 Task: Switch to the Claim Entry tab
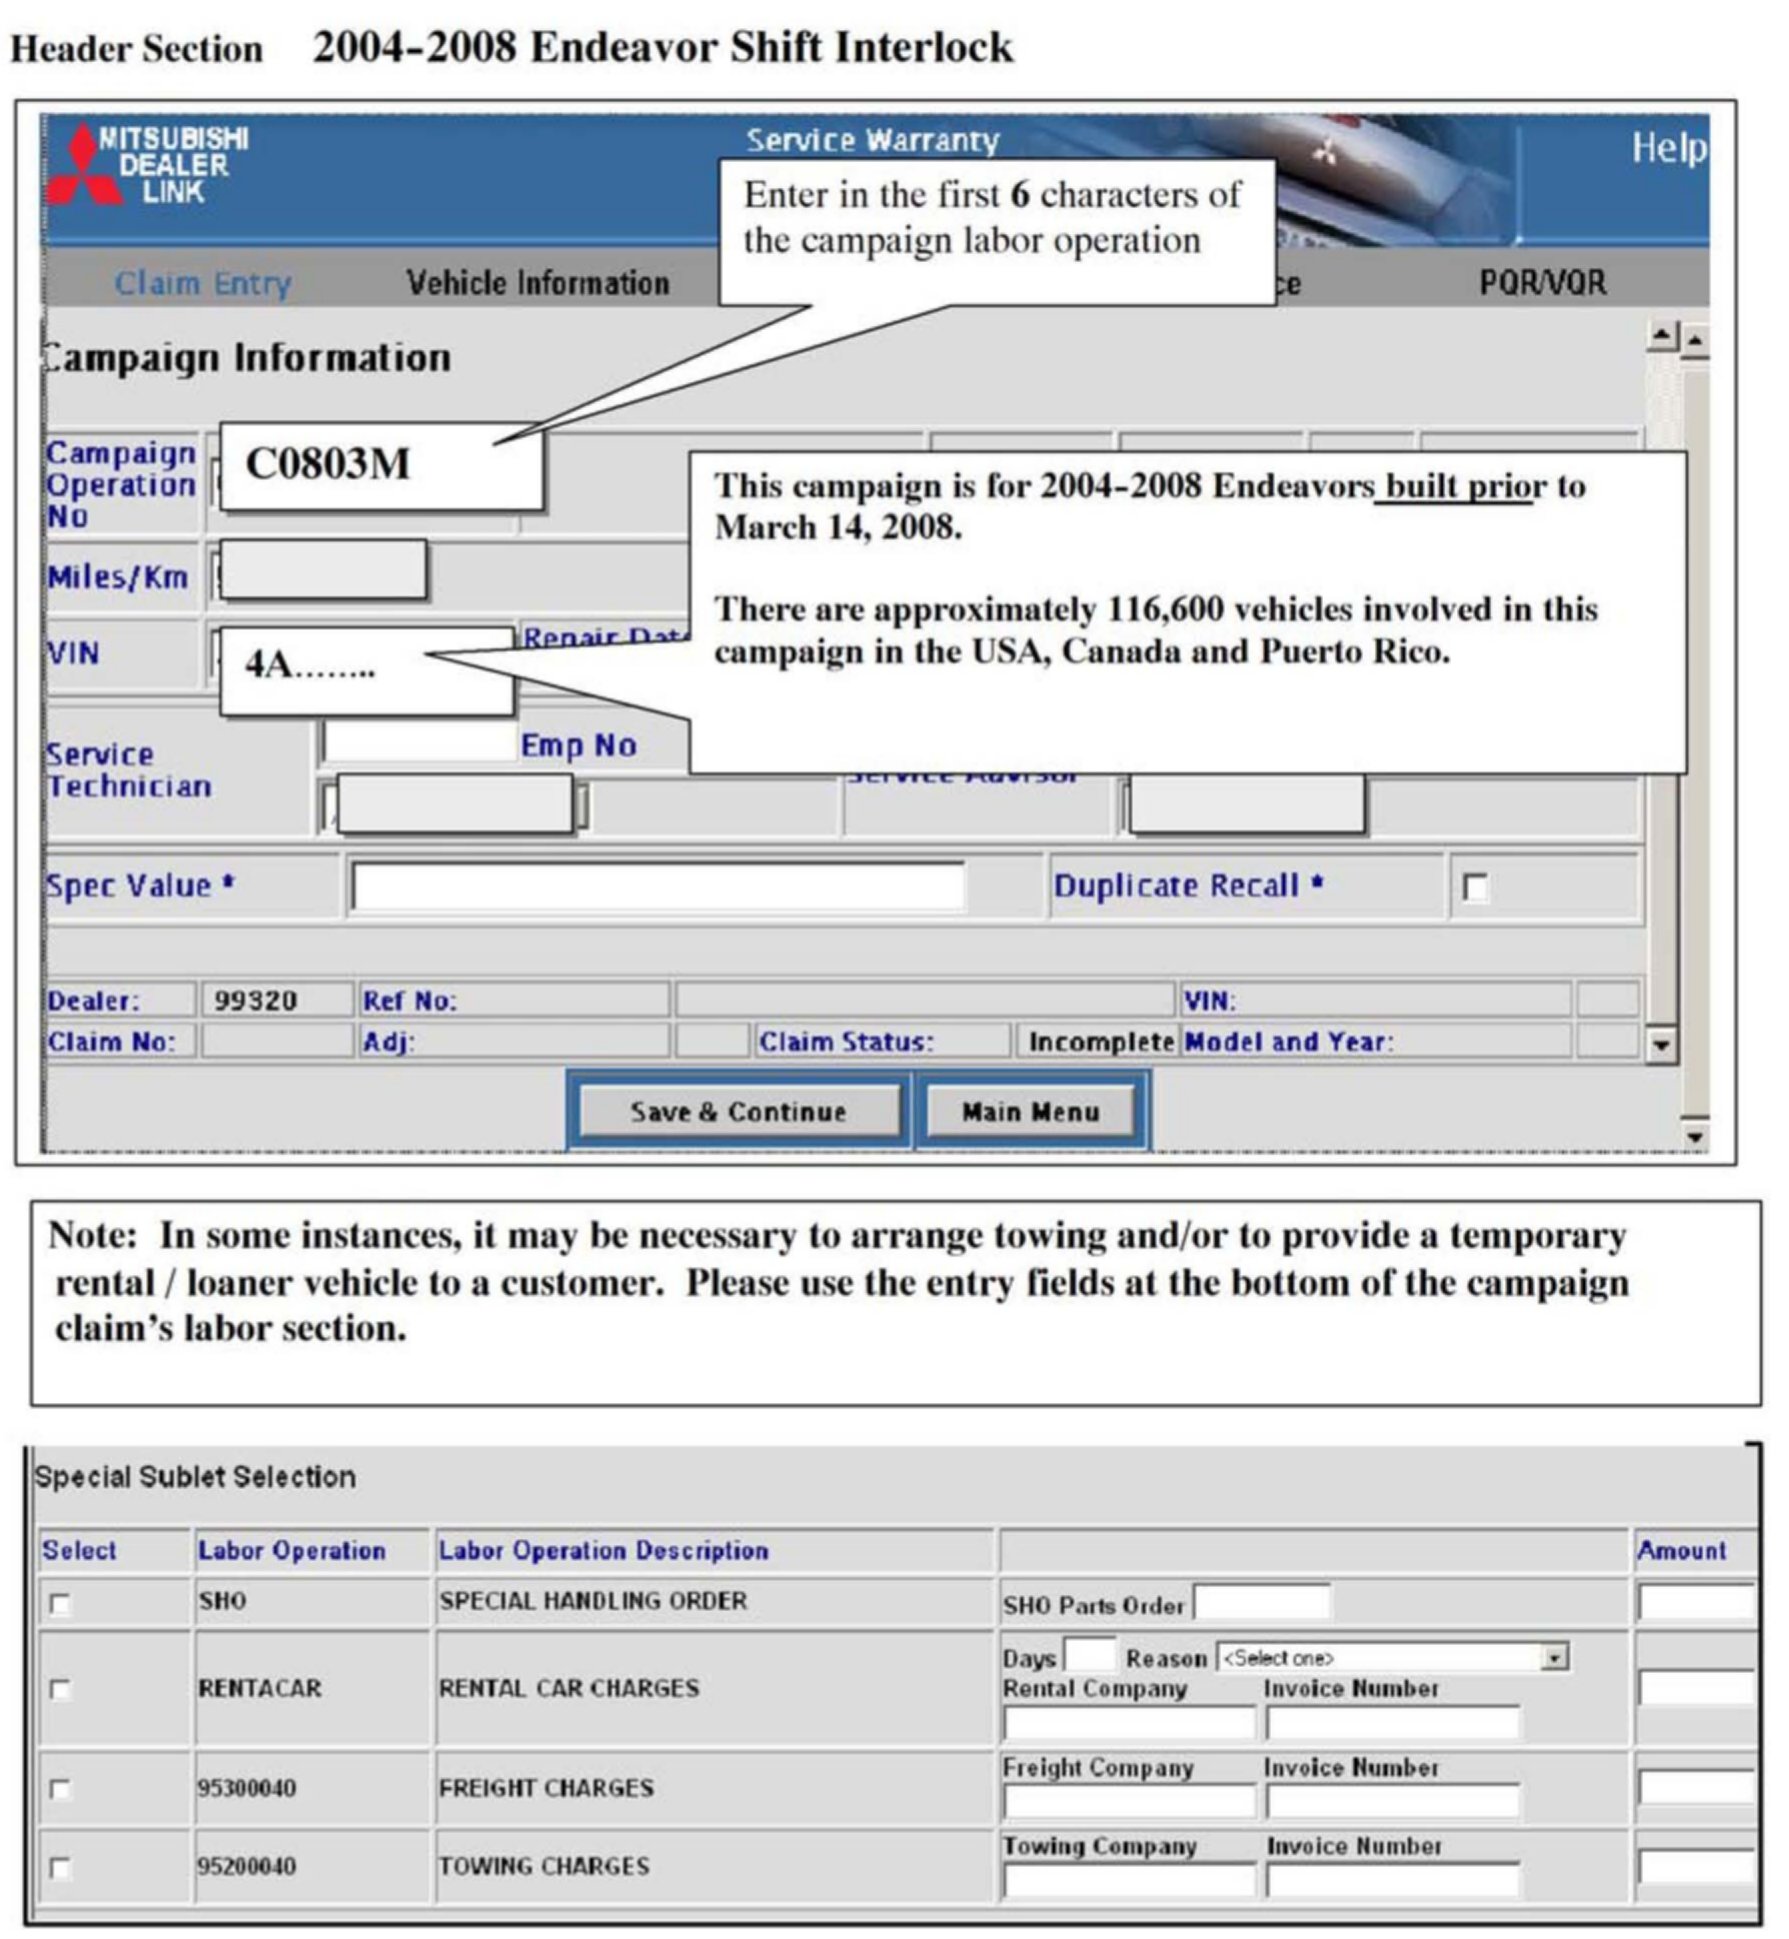point(202,284)
